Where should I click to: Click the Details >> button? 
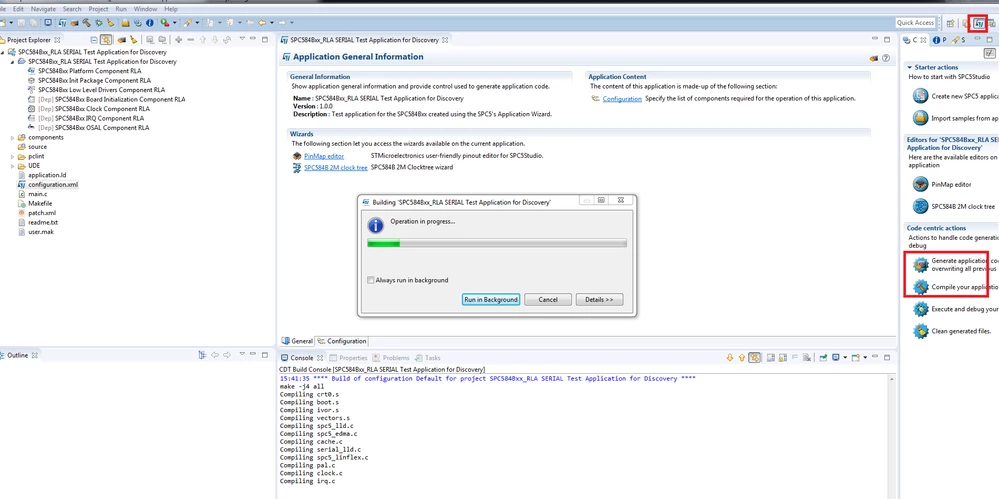click(x=599, y=300)
